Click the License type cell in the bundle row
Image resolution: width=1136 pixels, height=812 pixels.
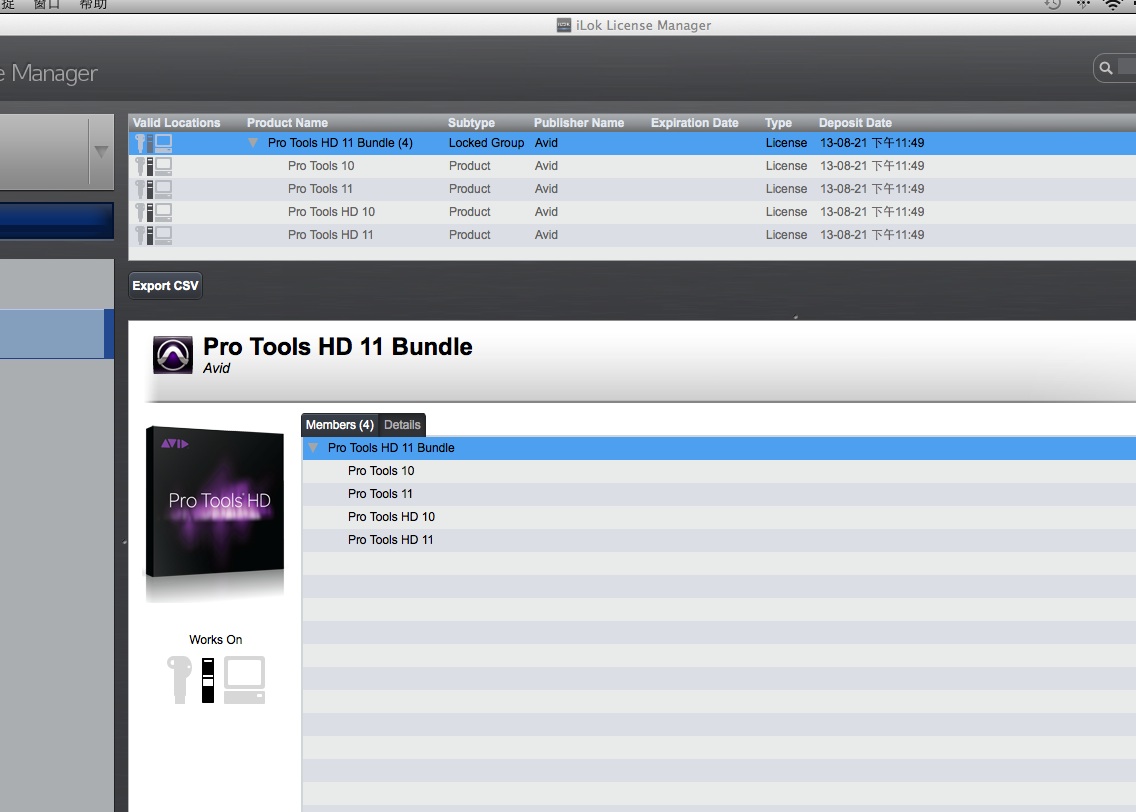pyautogui.click(x=786, y=143)
